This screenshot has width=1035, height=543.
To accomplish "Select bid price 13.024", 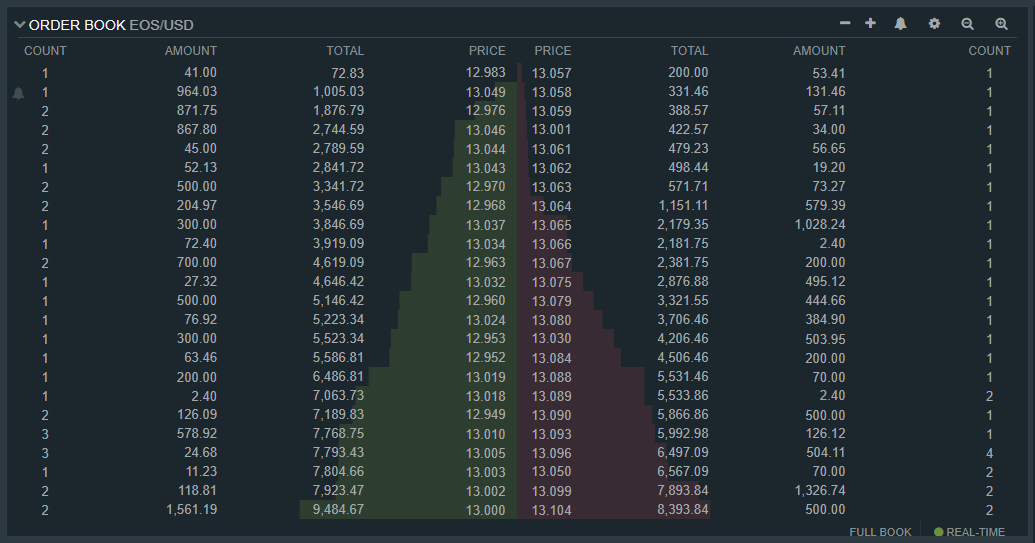I will pos(486,320).
